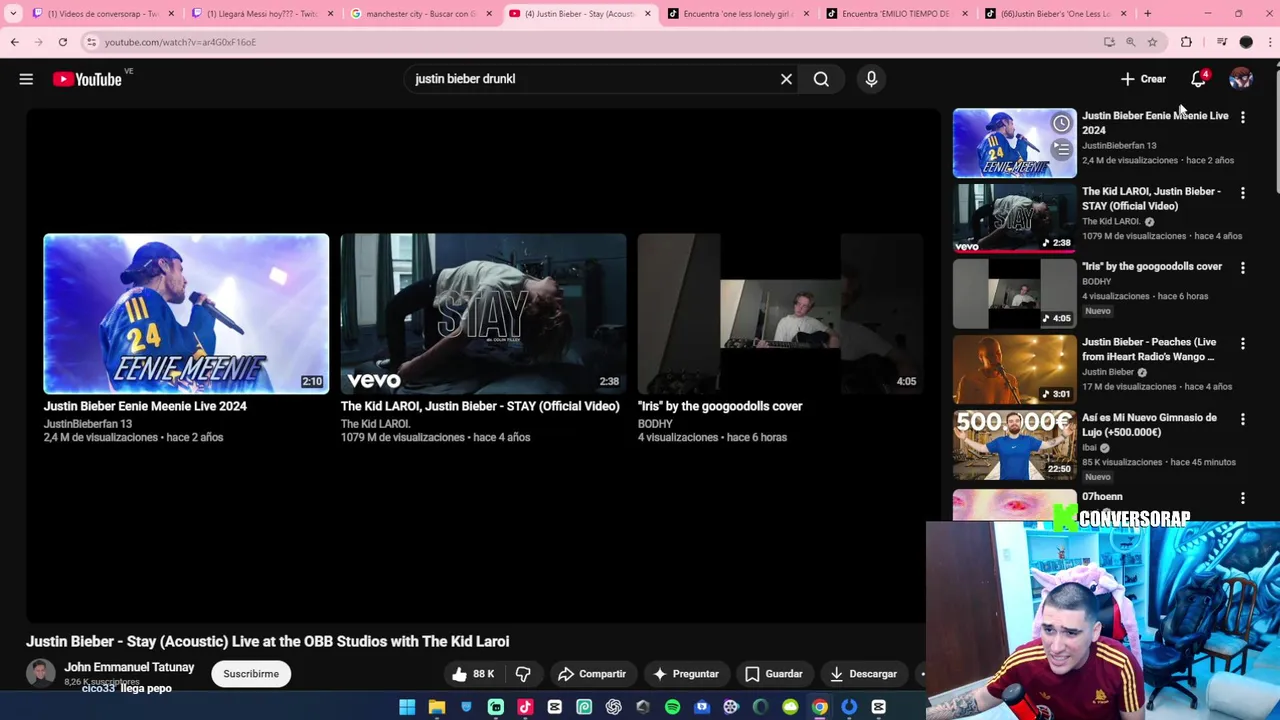Subscribe to John Emmanuel Tatunay
Viewport: 1280px width, 720px height.
click(251, 674)
